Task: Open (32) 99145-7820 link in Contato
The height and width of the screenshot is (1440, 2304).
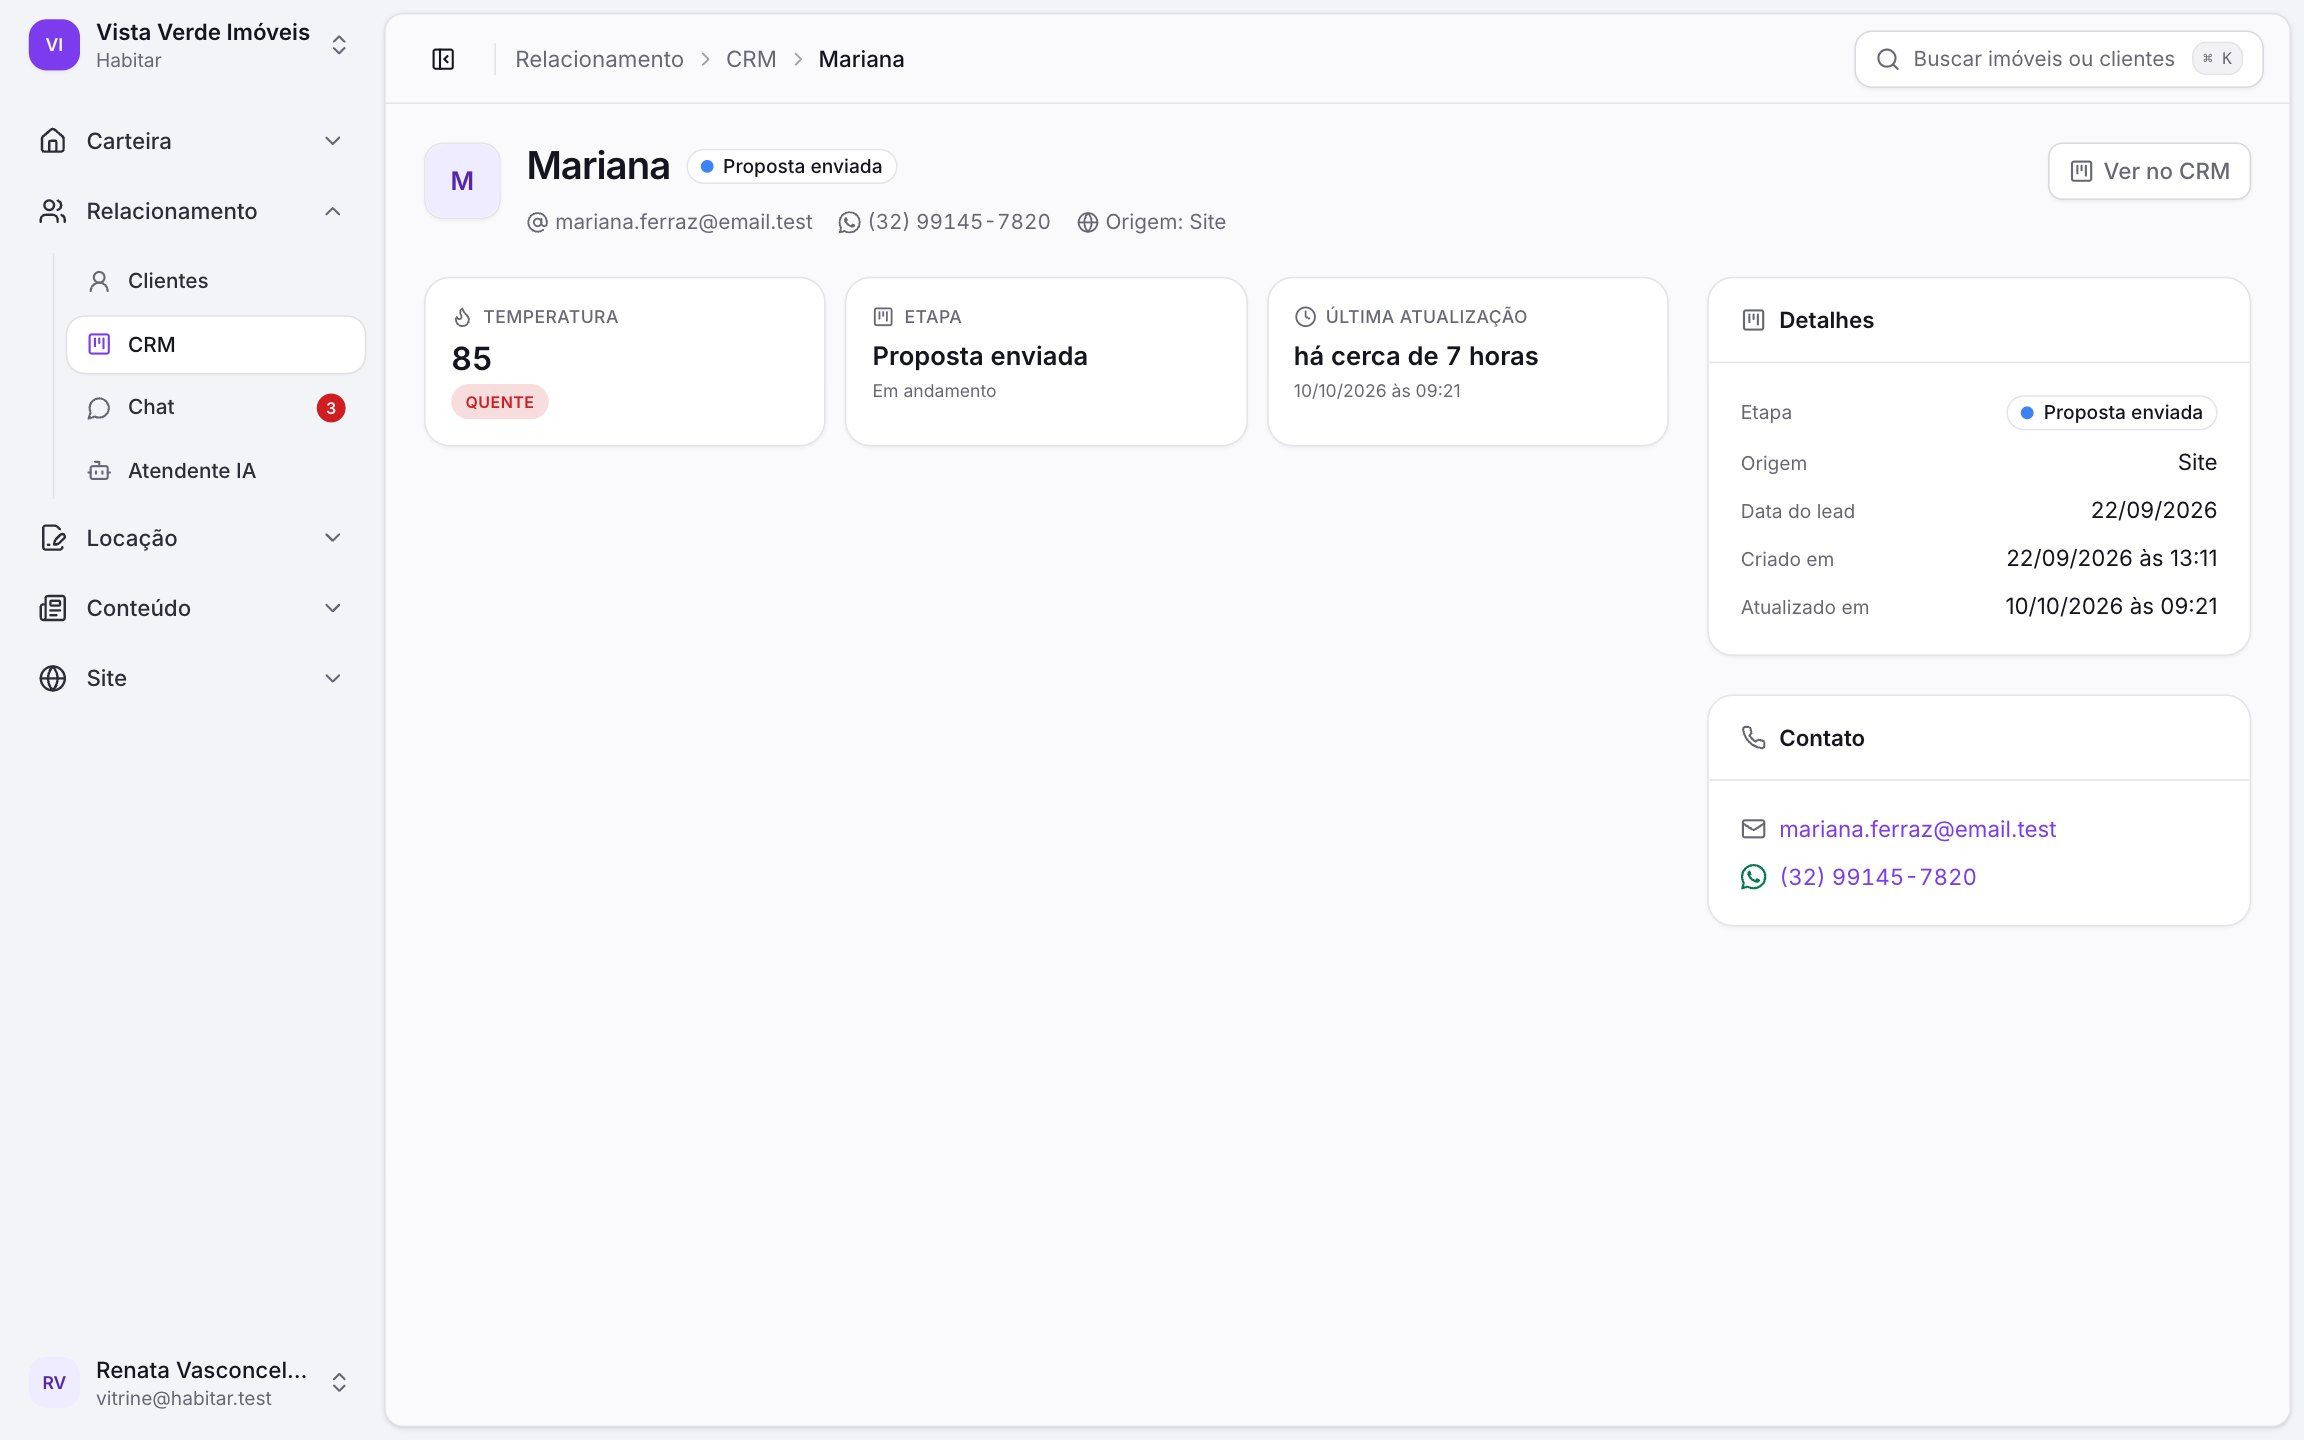Action: [x=1878, y=877]
